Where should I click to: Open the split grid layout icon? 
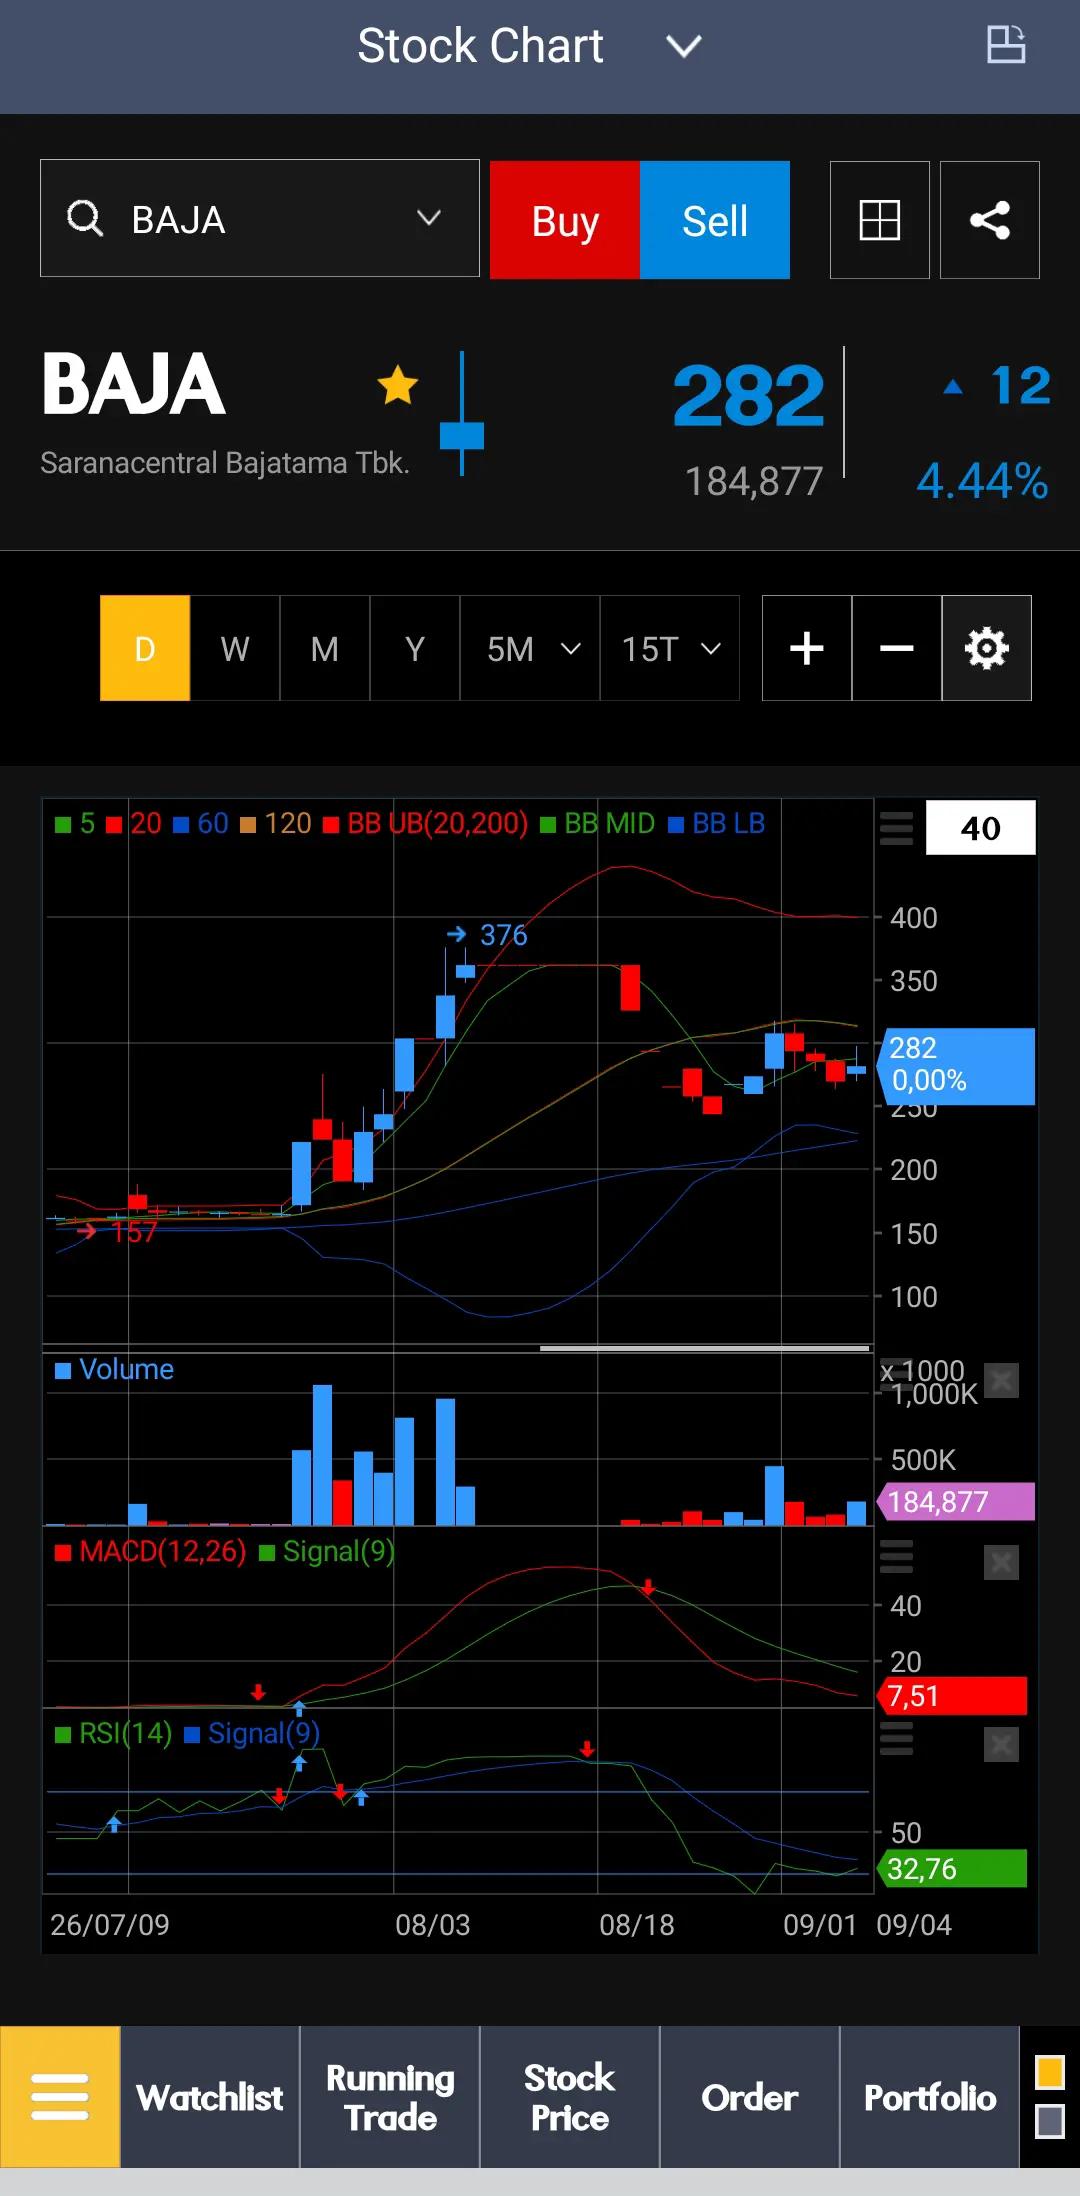tap(880, 220)
